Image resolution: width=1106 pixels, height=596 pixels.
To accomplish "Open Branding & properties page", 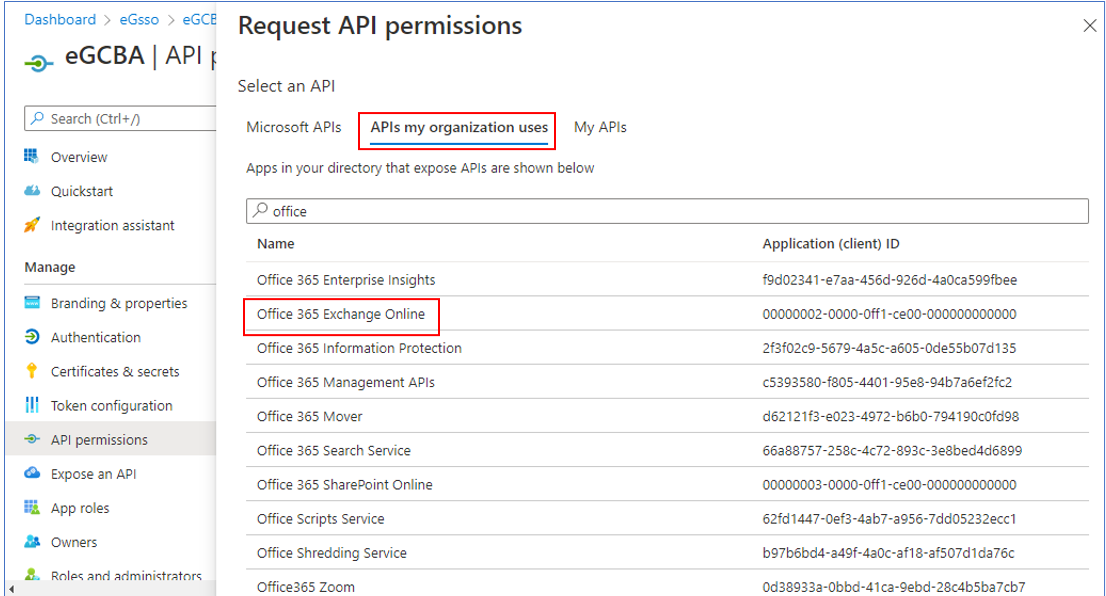I will click(x=119, y=303).
